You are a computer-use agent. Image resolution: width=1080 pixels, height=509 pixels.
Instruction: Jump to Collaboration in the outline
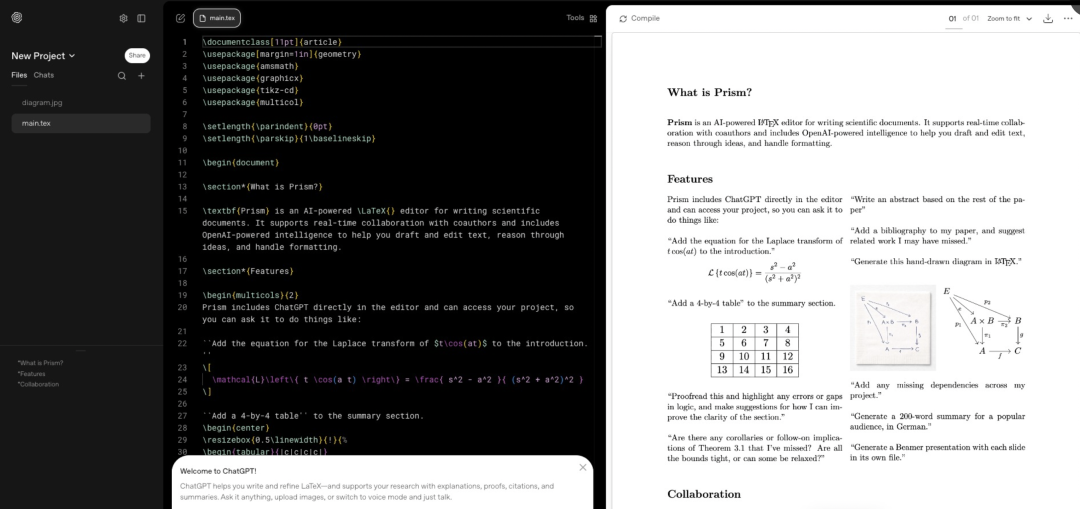(x=38, y=384)
